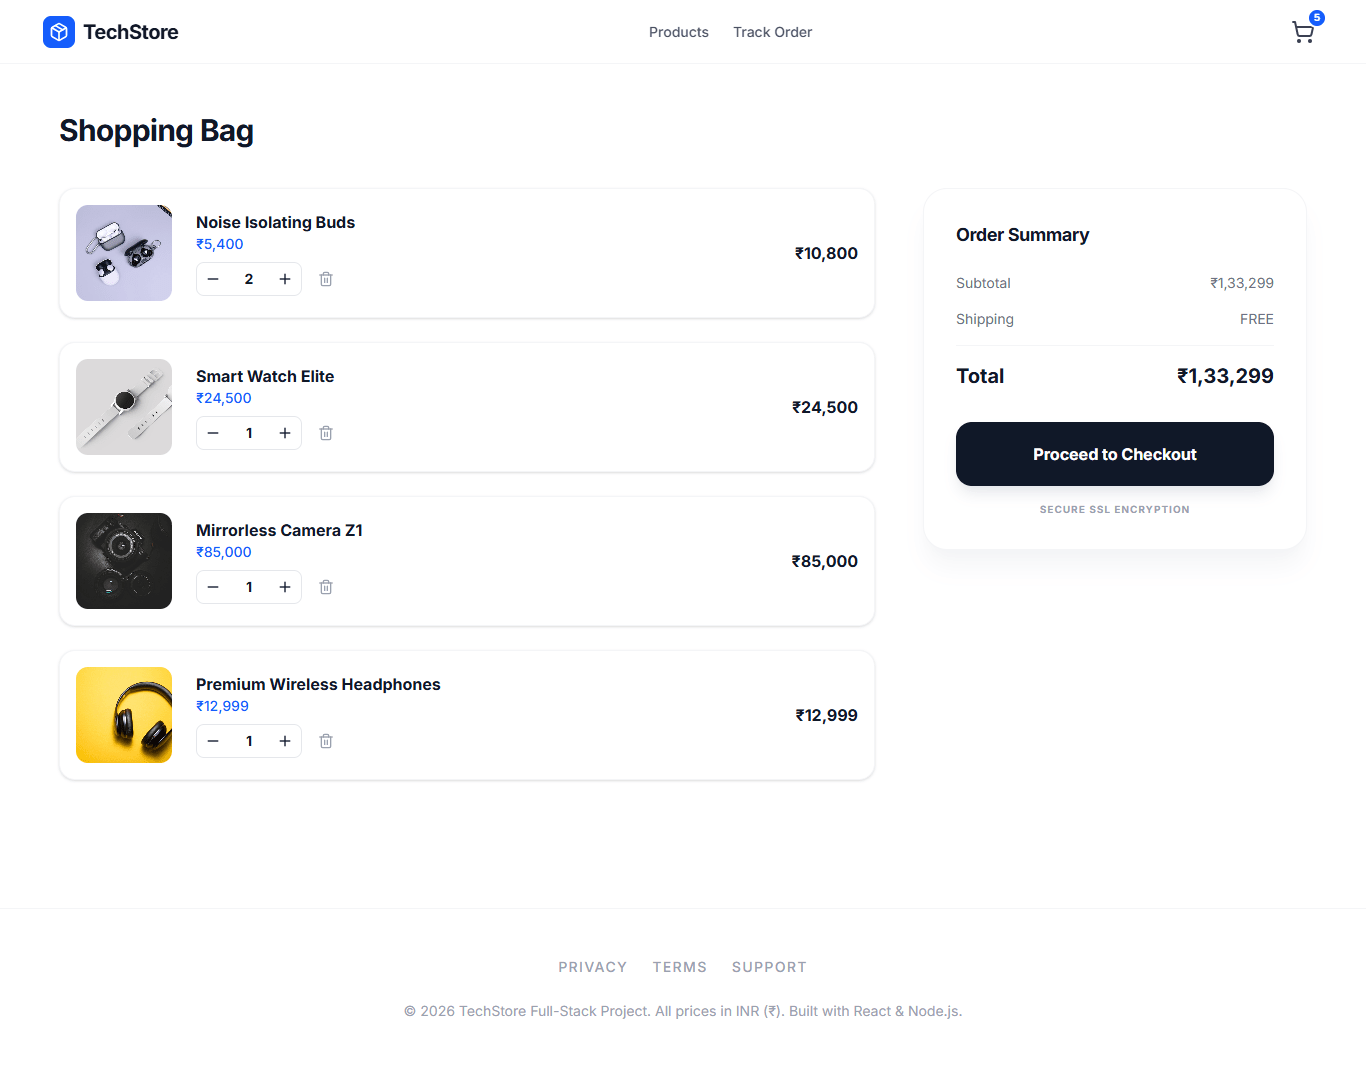
Task: Decrease quantity of Mirrorless Camera Z1
Action: point(213,587)
